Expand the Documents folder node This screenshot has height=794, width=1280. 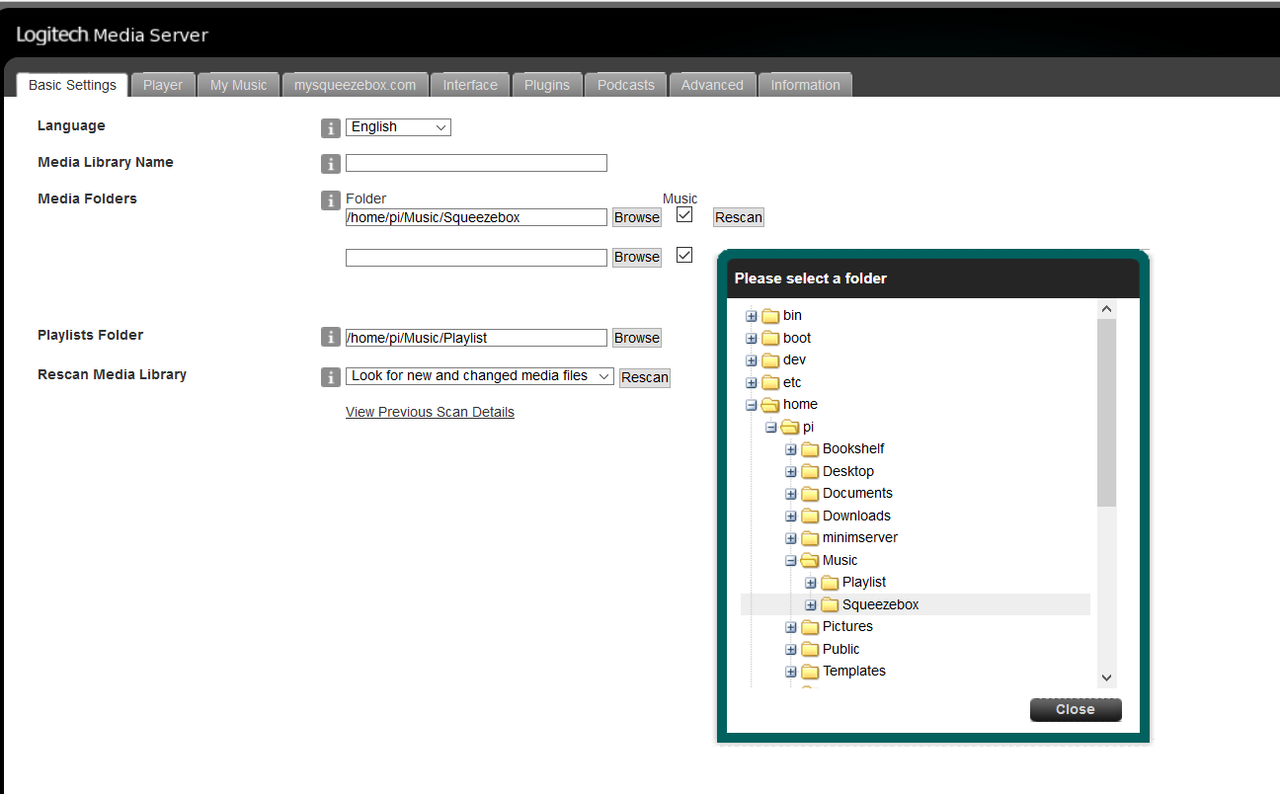coord(791,494)
